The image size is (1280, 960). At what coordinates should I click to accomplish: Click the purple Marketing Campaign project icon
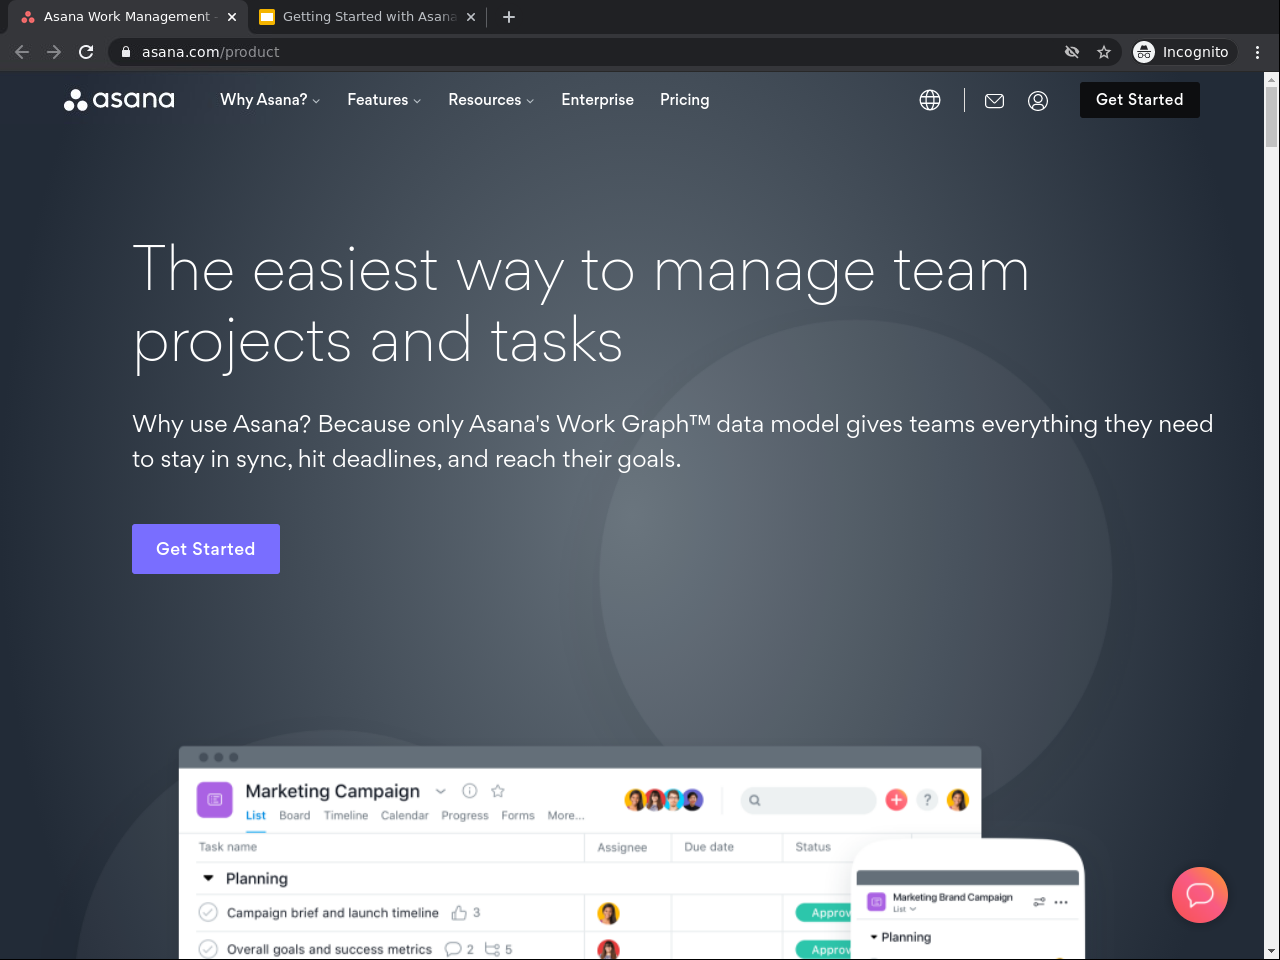click(215, 800)
